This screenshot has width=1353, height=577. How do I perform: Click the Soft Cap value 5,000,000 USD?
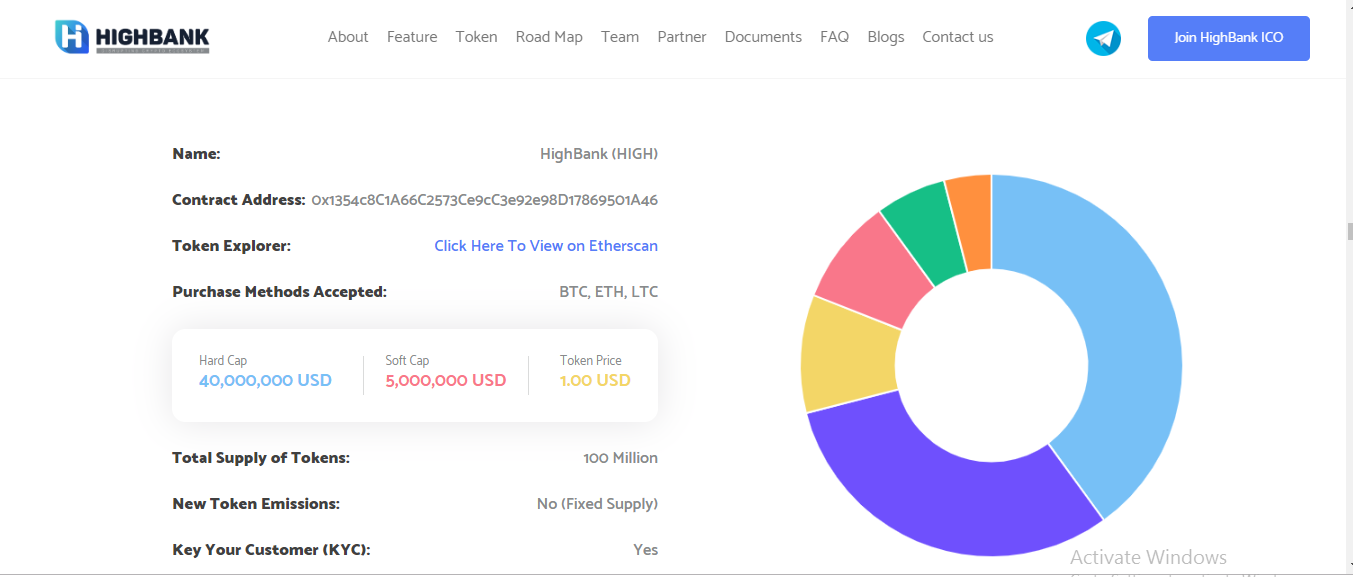446,381
